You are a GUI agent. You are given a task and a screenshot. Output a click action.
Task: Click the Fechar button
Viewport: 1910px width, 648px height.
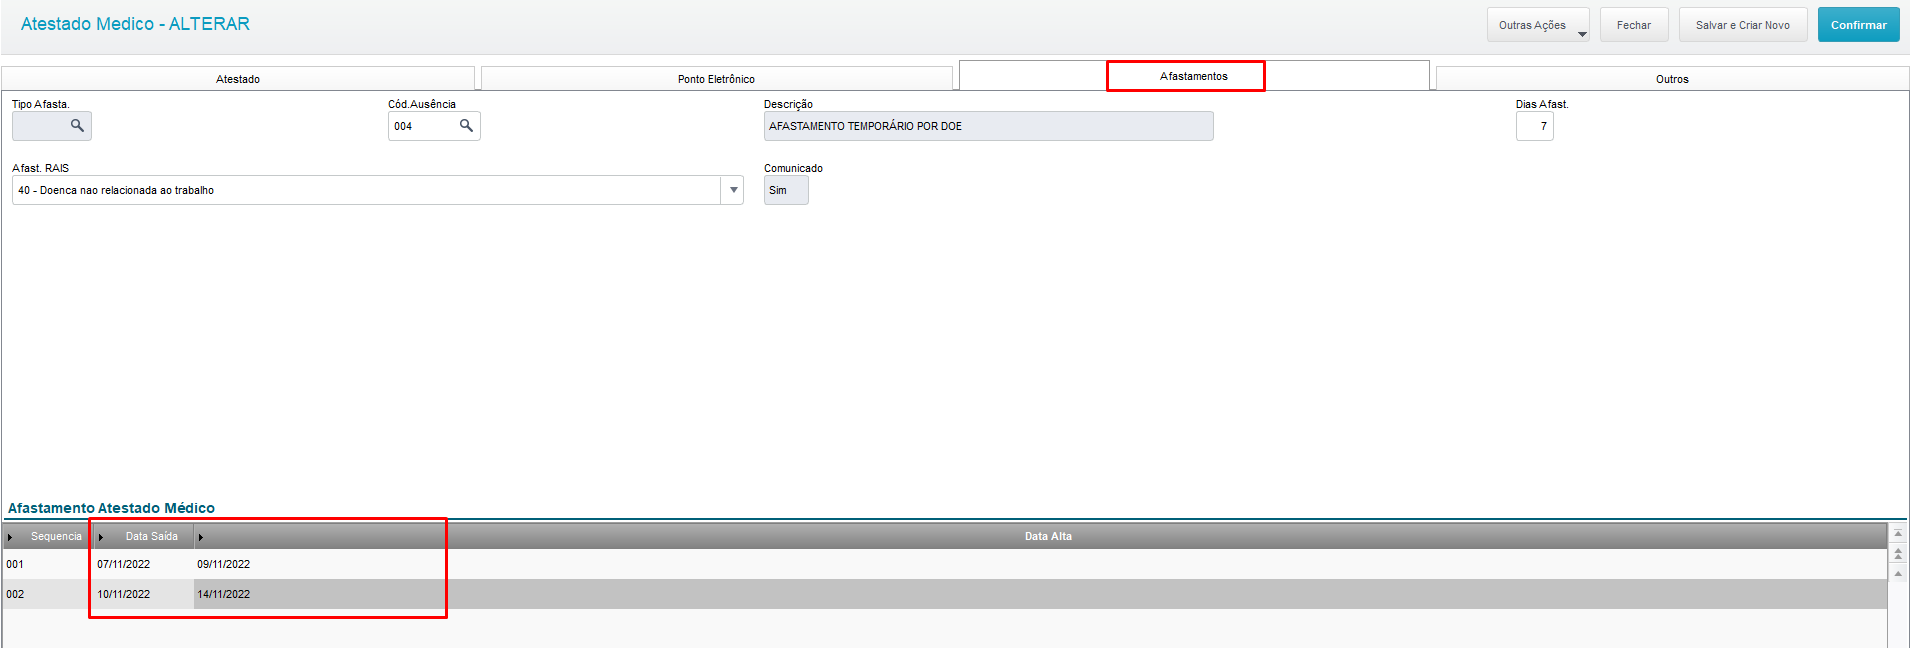click(1634, 25)
